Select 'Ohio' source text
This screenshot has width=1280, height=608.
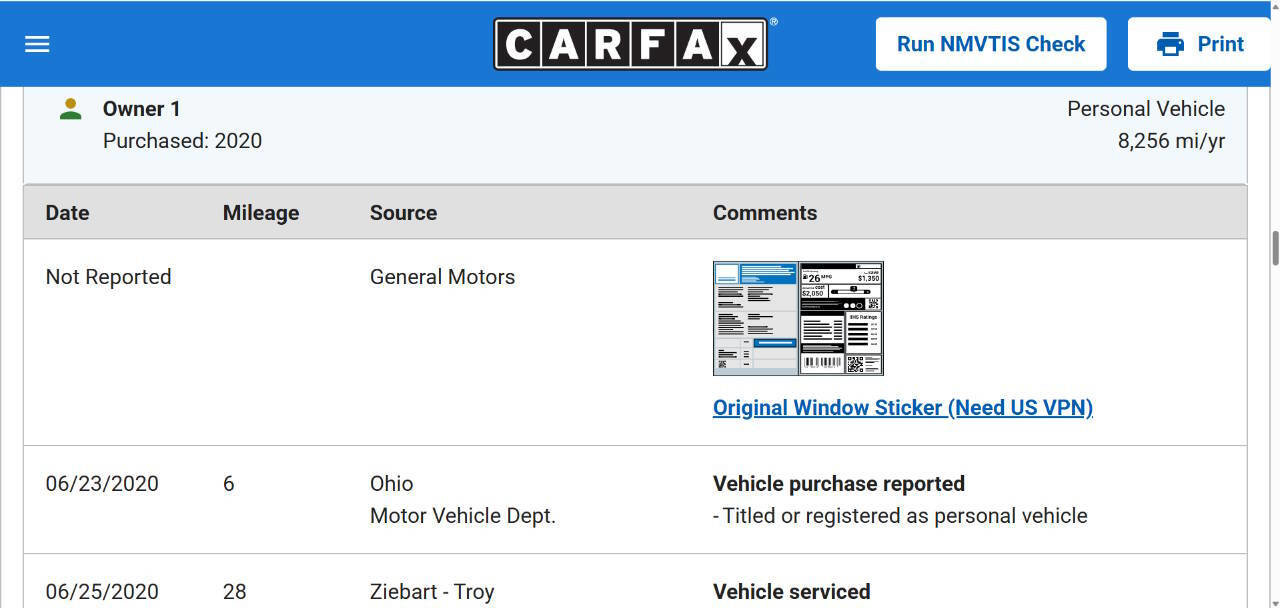point(391,484)
